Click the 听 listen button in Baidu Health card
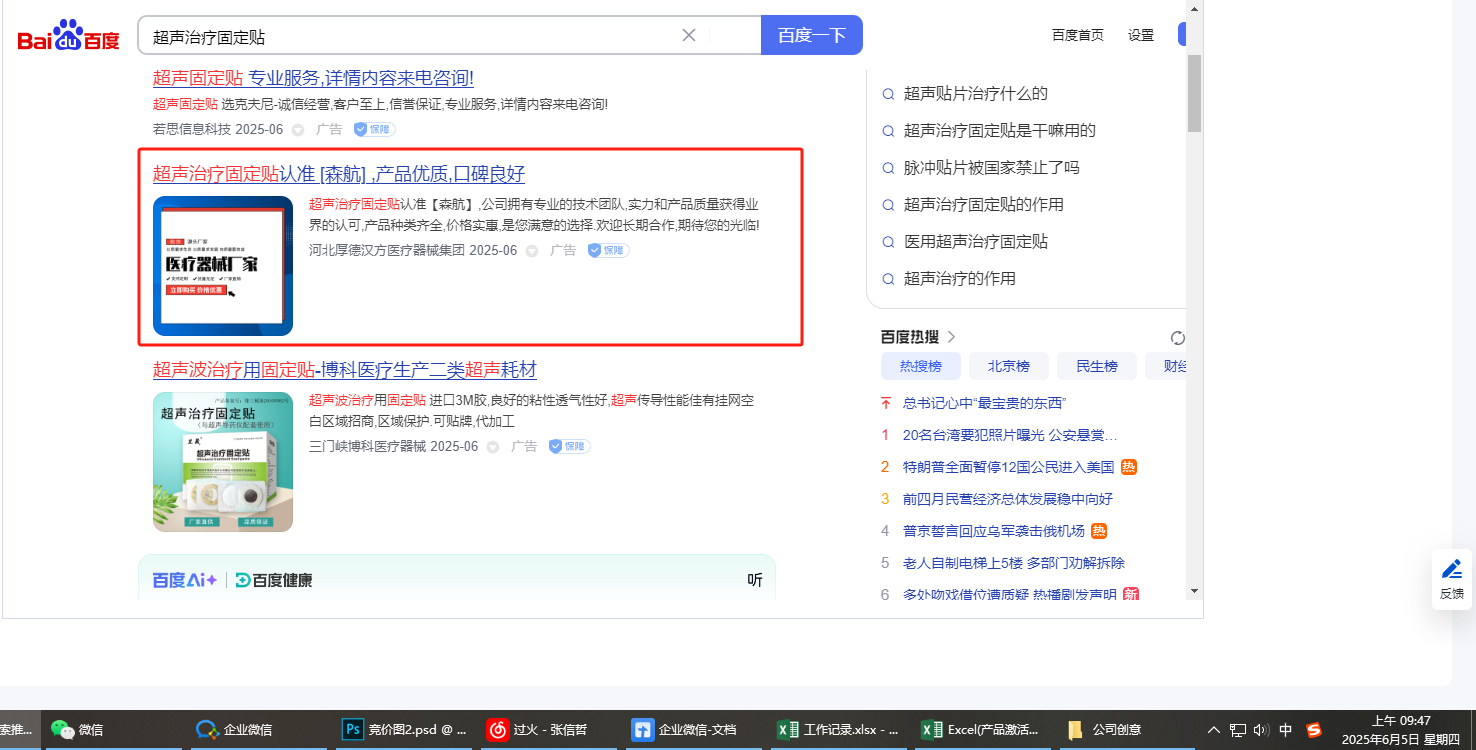This screenshot has width=1476, height=750. click(x=755, y=580)
